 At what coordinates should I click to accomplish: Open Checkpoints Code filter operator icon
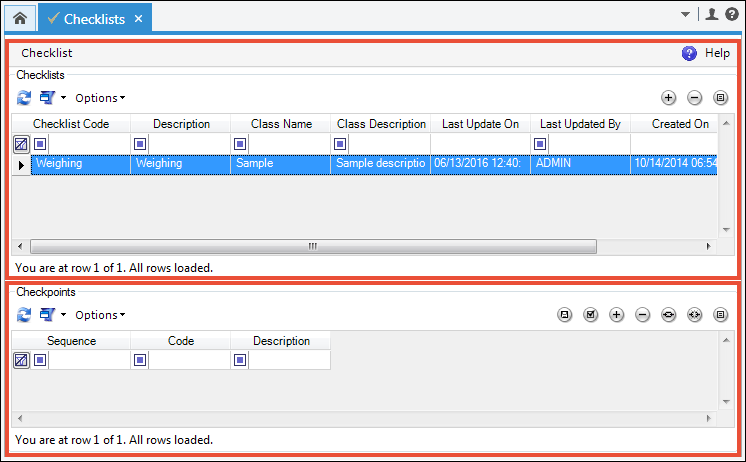click(140, 360)
